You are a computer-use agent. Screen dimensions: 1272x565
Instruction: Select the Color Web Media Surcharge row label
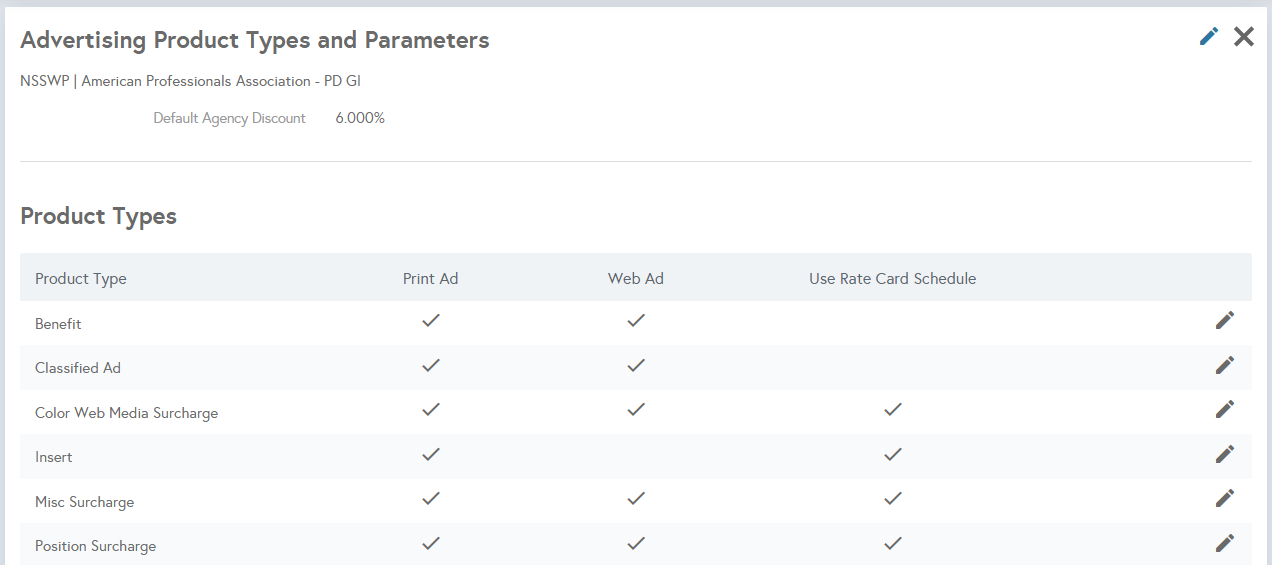(x=126, y=413)
